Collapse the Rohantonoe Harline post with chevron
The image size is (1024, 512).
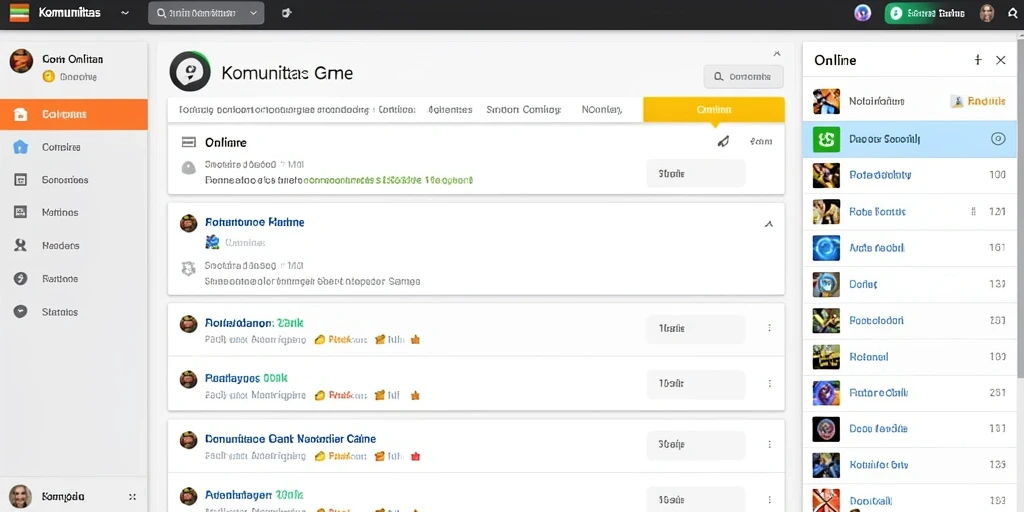pyautogui.click(x=769, y=224)
